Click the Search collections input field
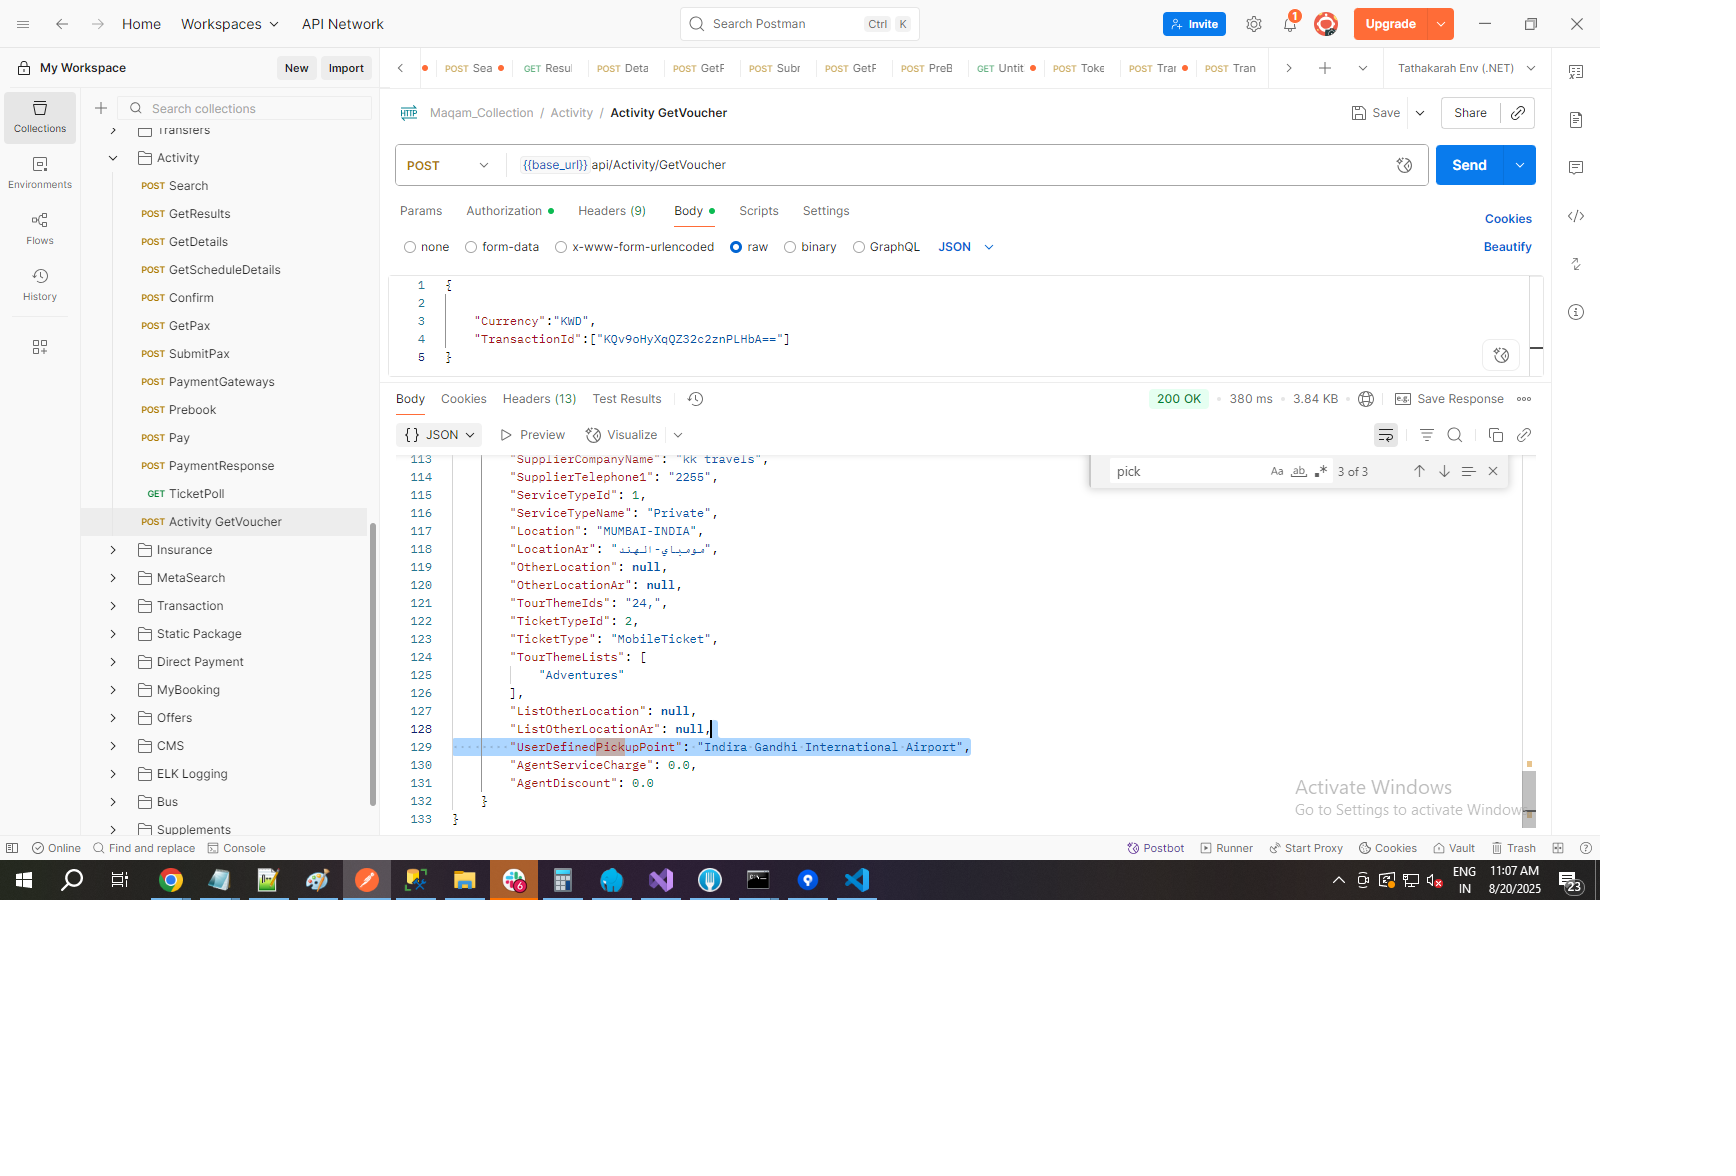 (255, 108)
